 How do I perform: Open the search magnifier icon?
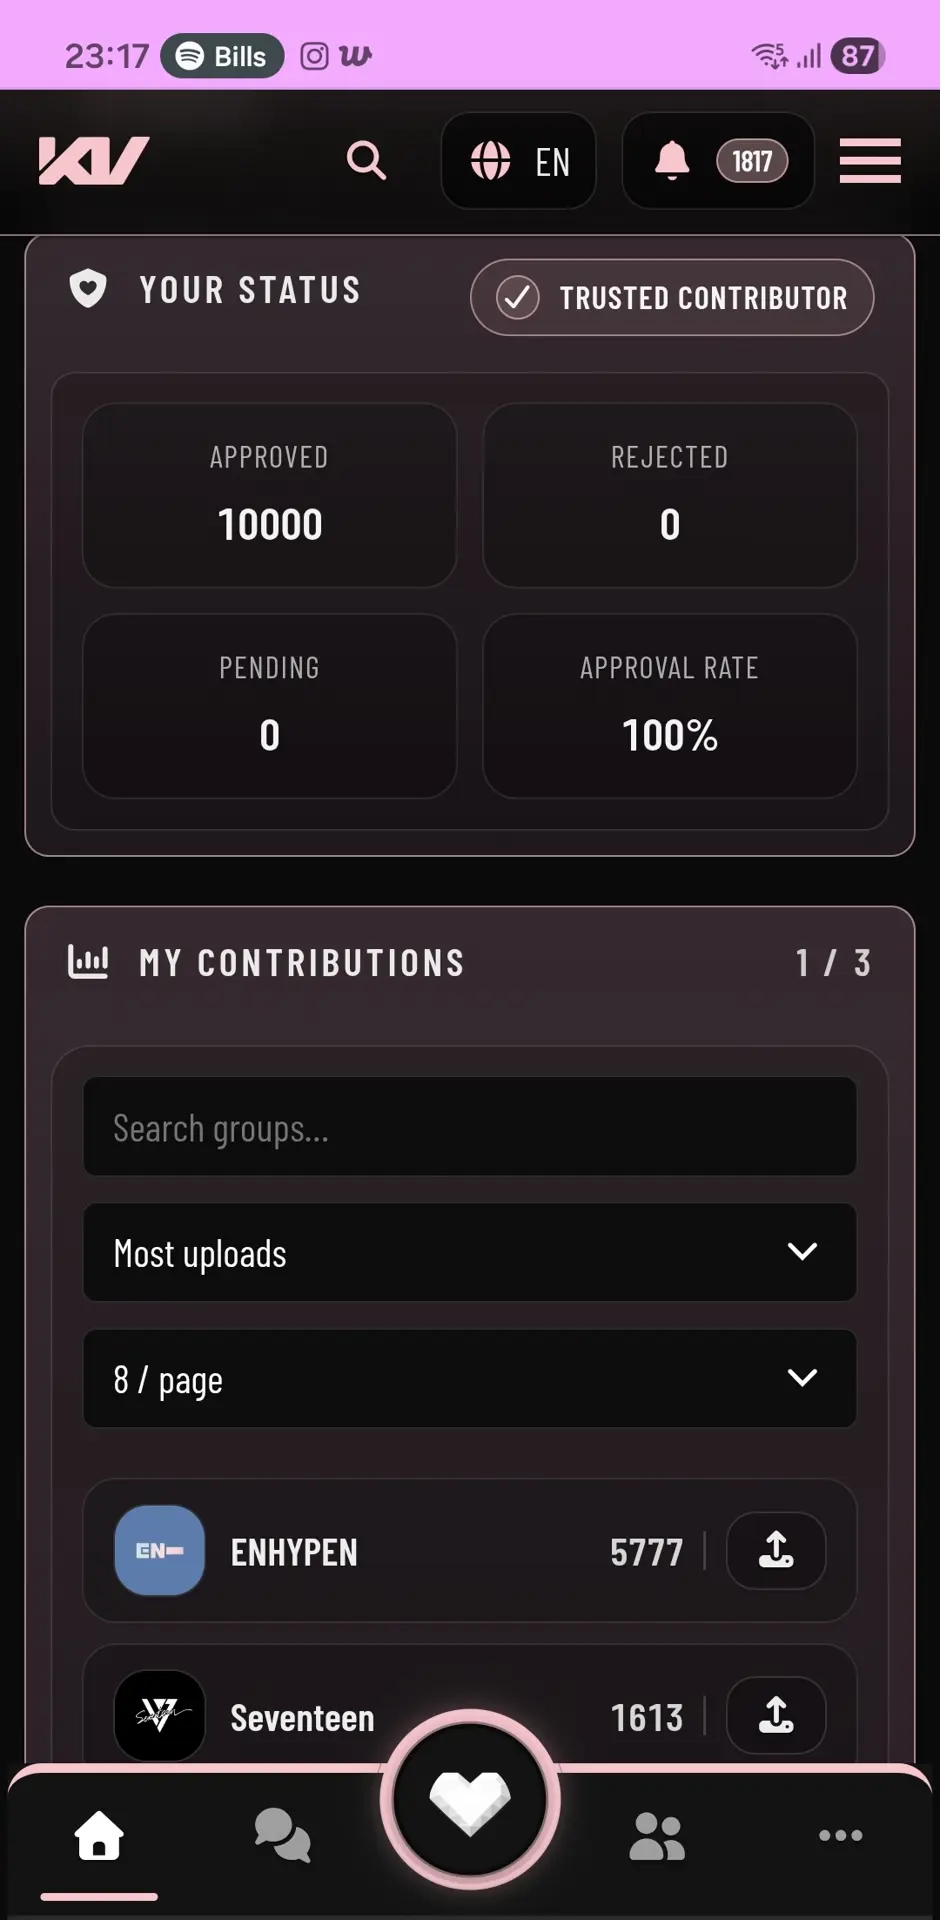366,160
